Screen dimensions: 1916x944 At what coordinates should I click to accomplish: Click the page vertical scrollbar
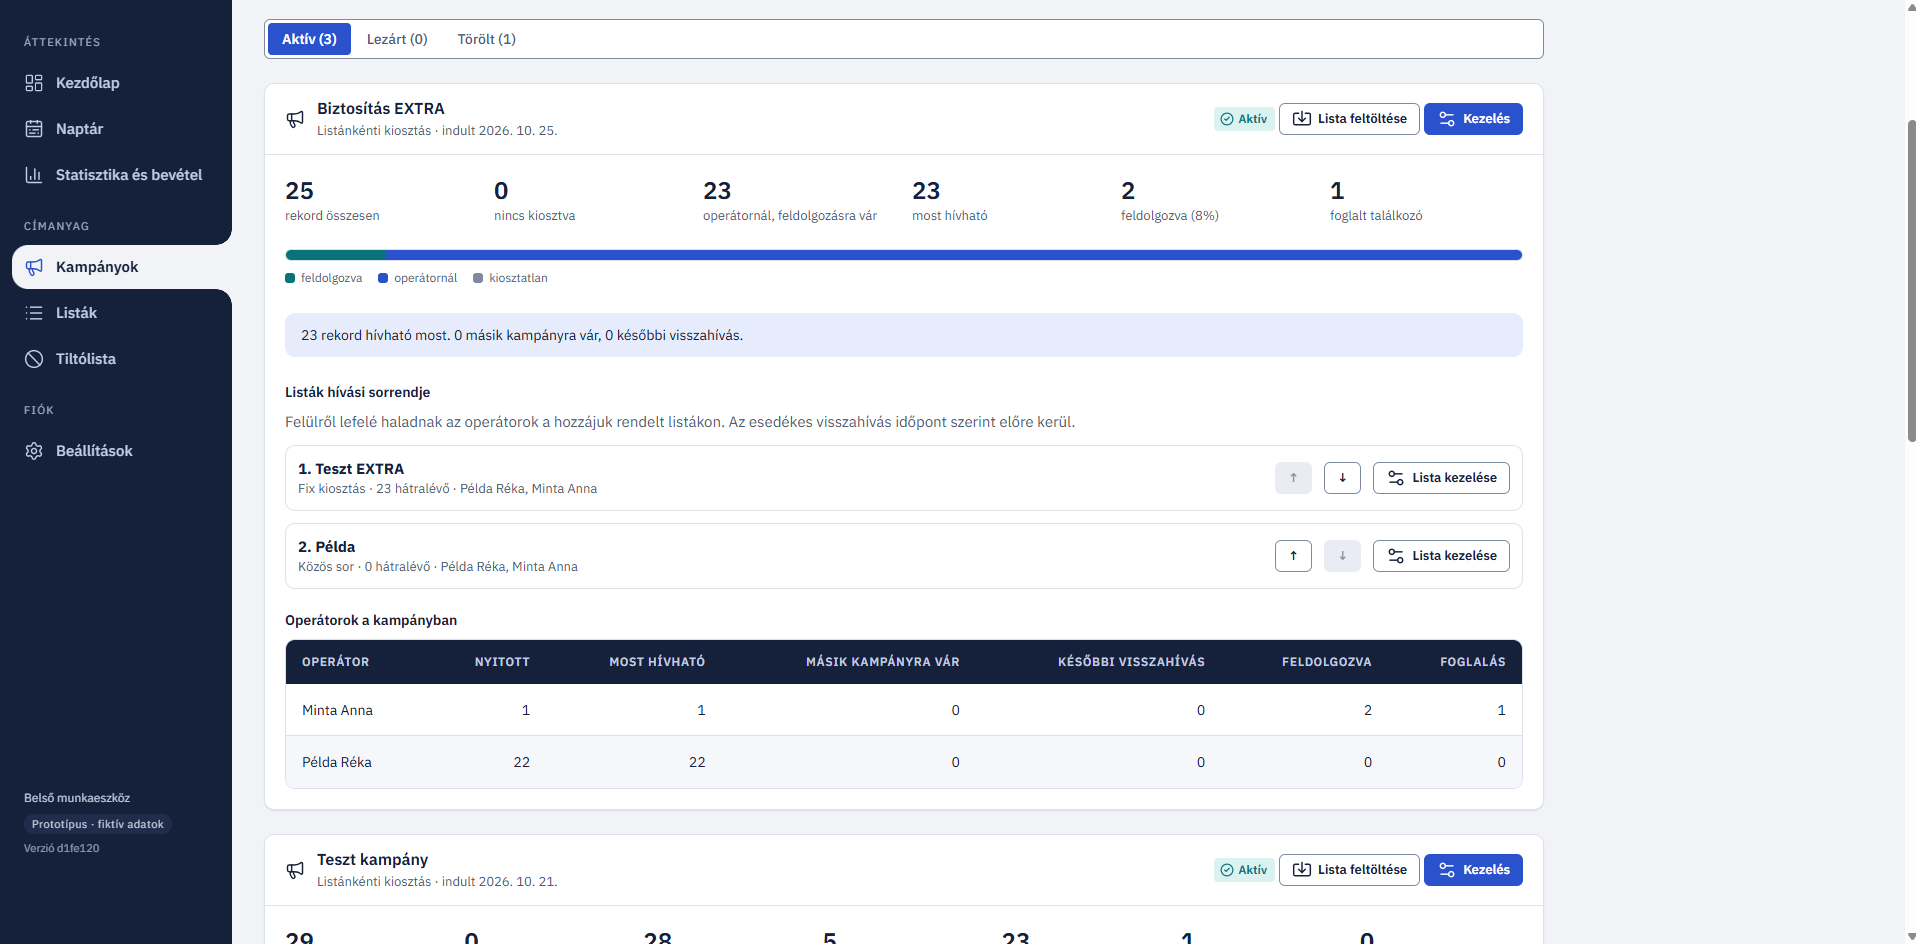(x=1911, y=280)
